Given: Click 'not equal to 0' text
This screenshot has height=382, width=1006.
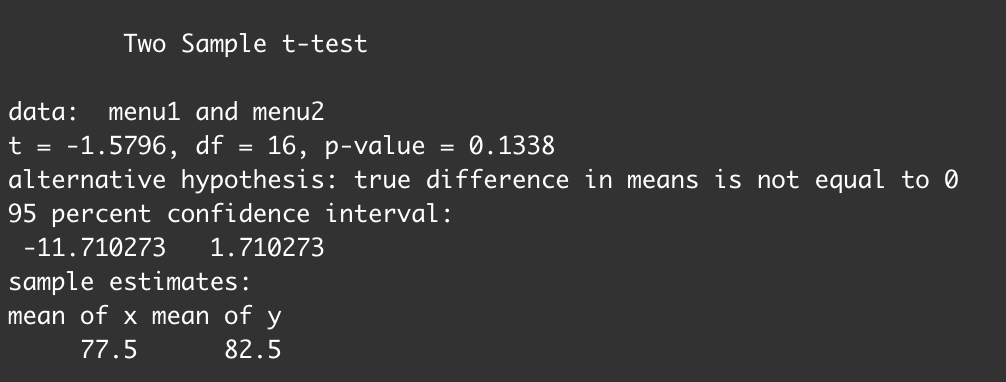Looking at the screenshot, I should [857, 180].
